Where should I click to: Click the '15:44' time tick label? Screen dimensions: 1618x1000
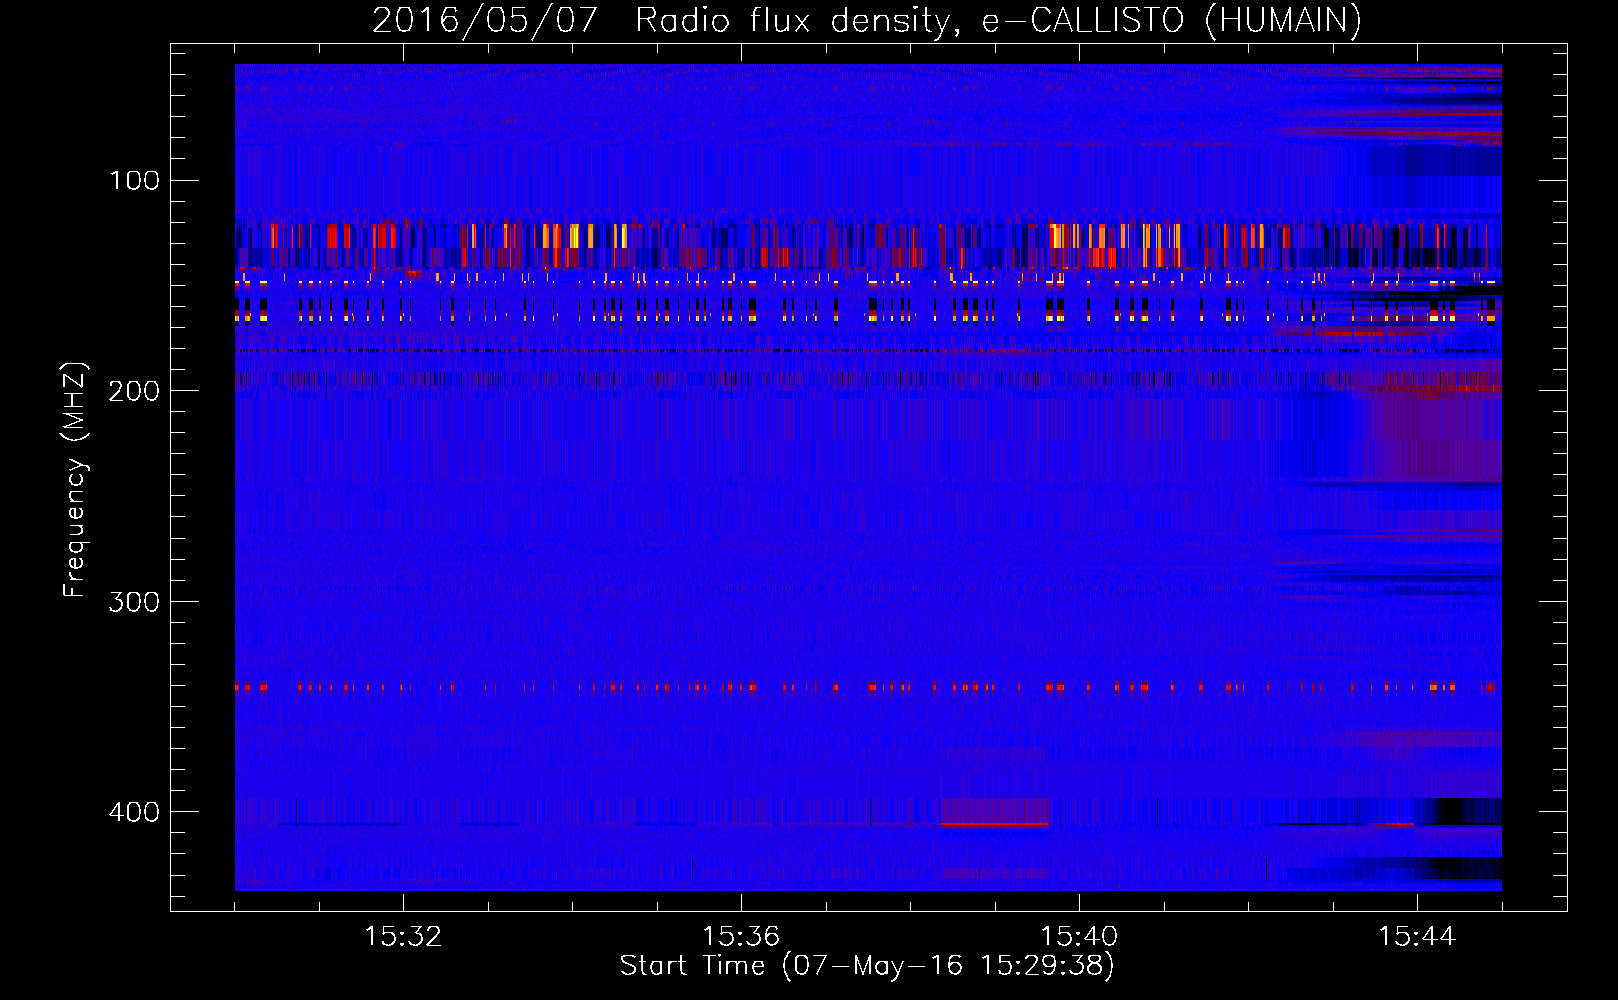coord(1417,936)
